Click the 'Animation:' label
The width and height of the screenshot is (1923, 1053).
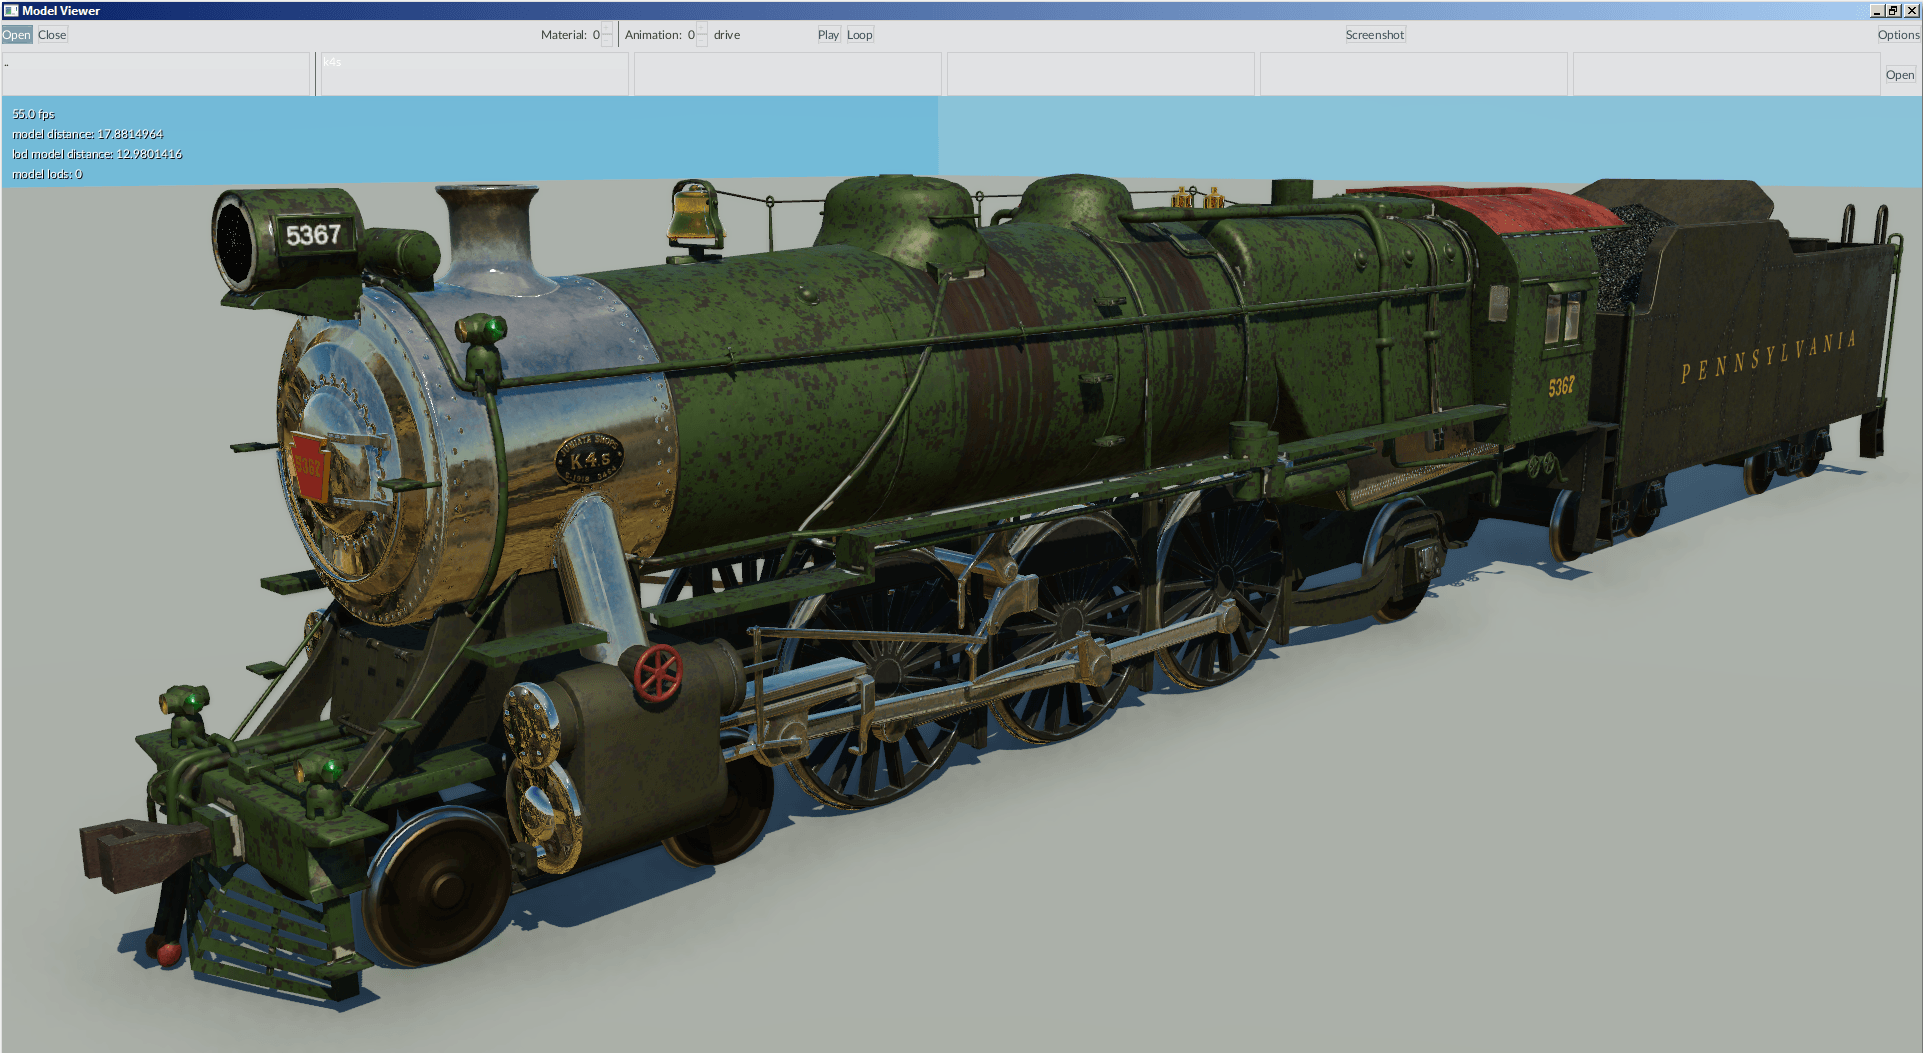click(653, 35)
